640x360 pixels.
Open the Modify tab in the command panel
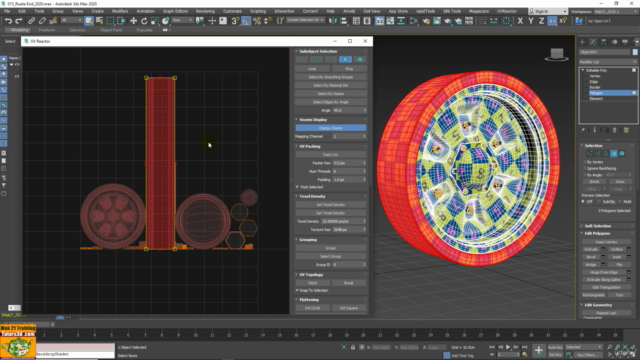(593, 42)
